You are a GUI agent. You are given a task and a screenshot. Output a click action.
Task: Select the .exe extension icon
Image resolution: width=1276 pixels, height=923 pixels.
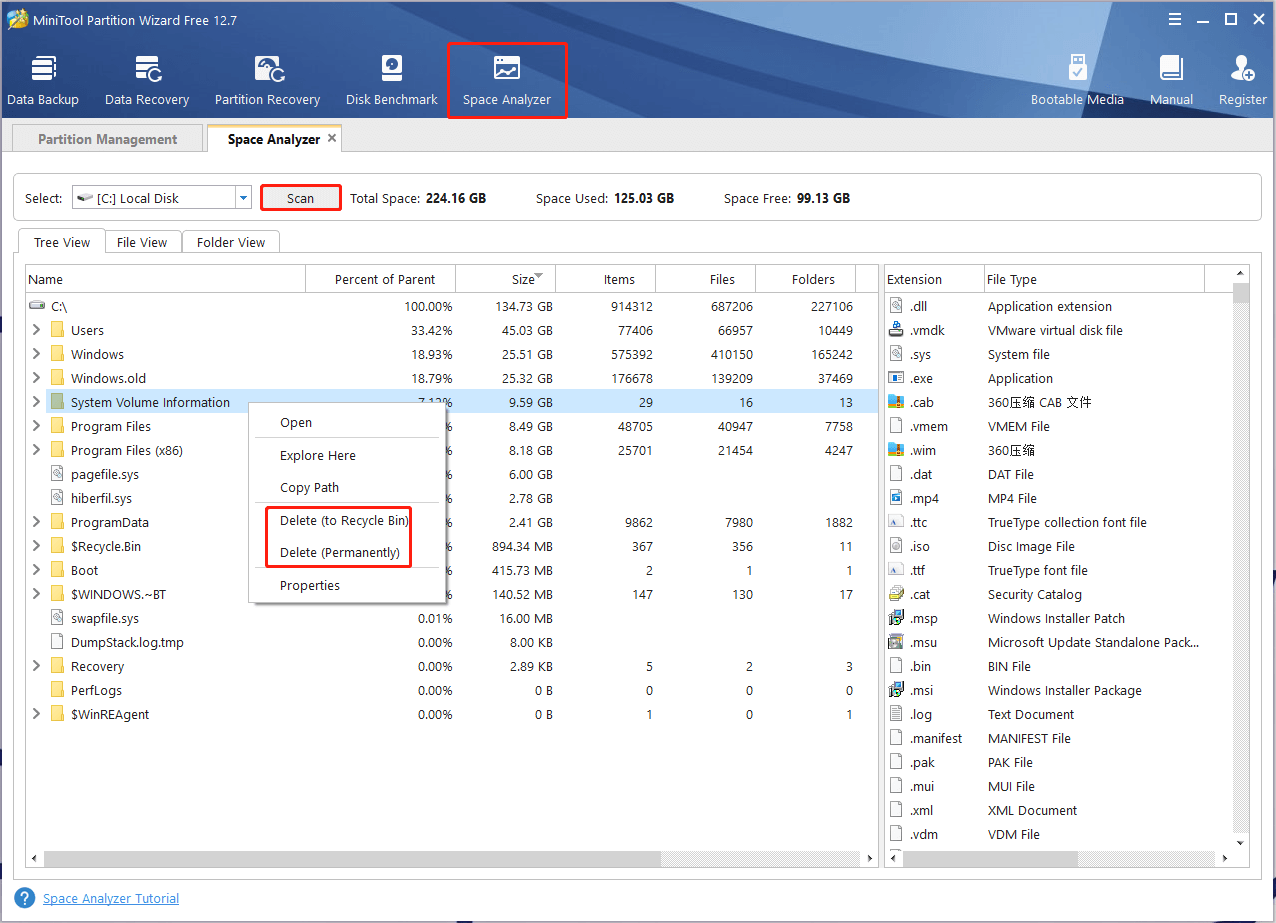pos(895,378)
